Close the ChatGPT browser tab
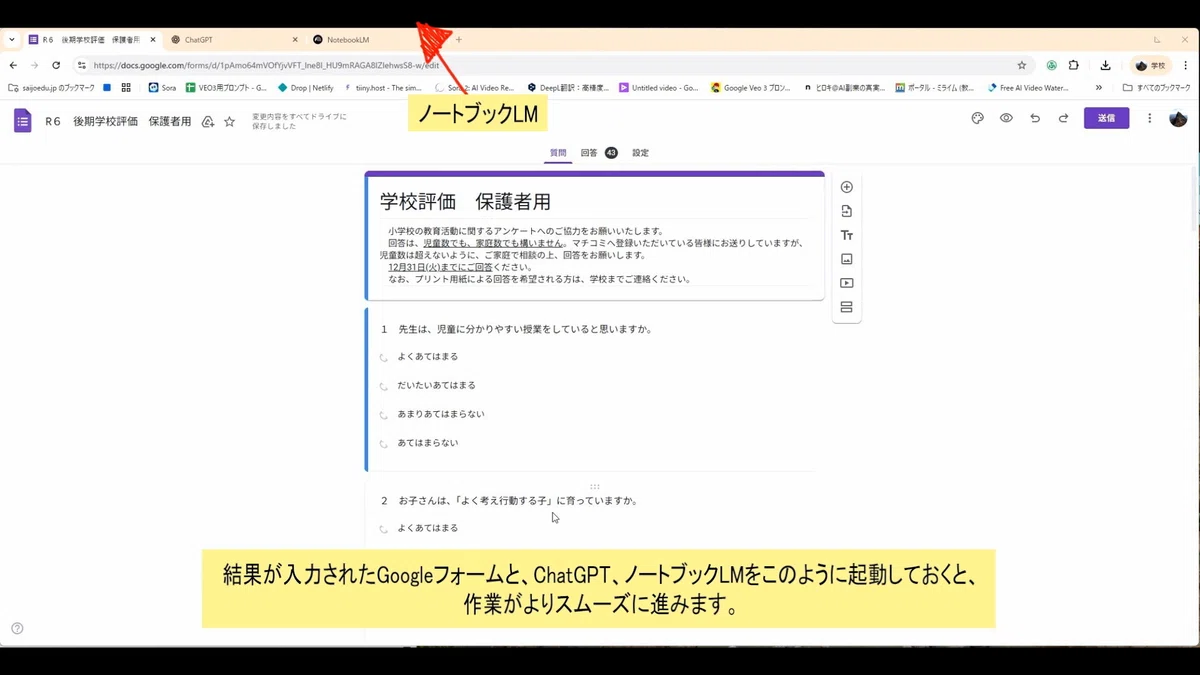1200x675 pixels. point(295,40)
